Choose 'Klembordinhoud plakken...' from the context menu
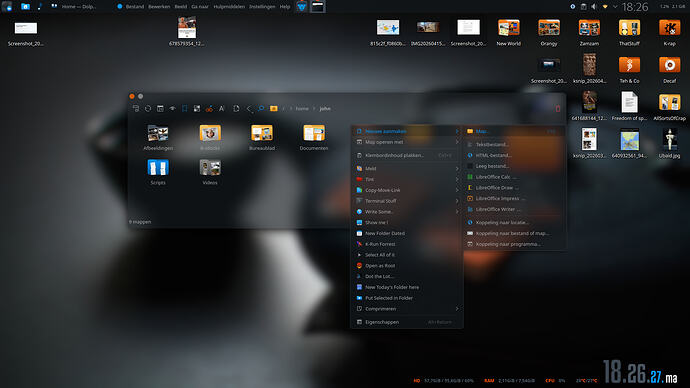 coord(407,155)
